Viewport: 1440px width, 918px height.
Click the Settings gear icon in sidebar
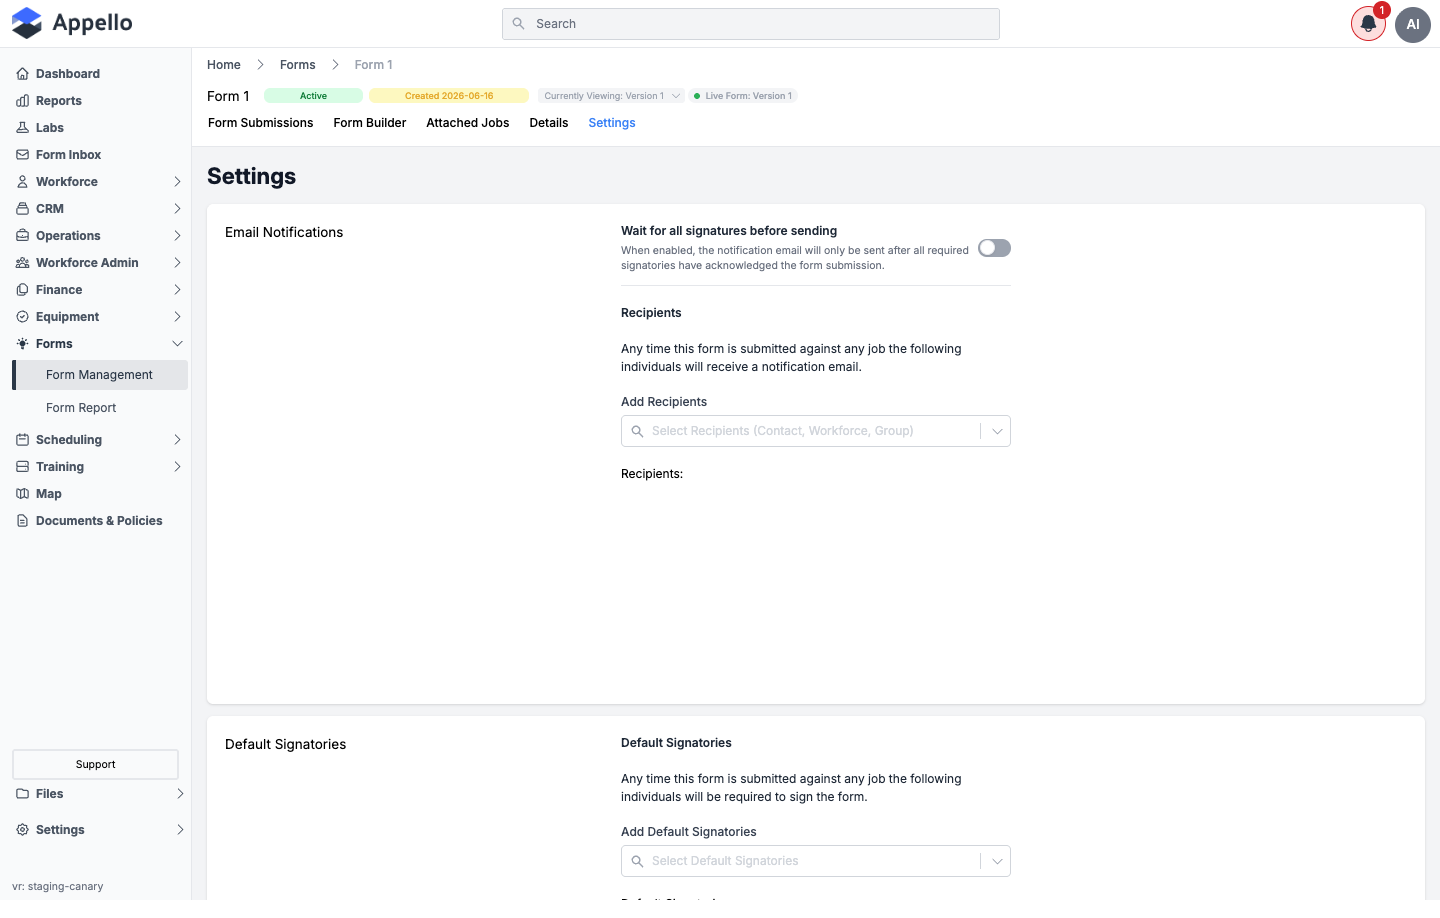[22, 830]
